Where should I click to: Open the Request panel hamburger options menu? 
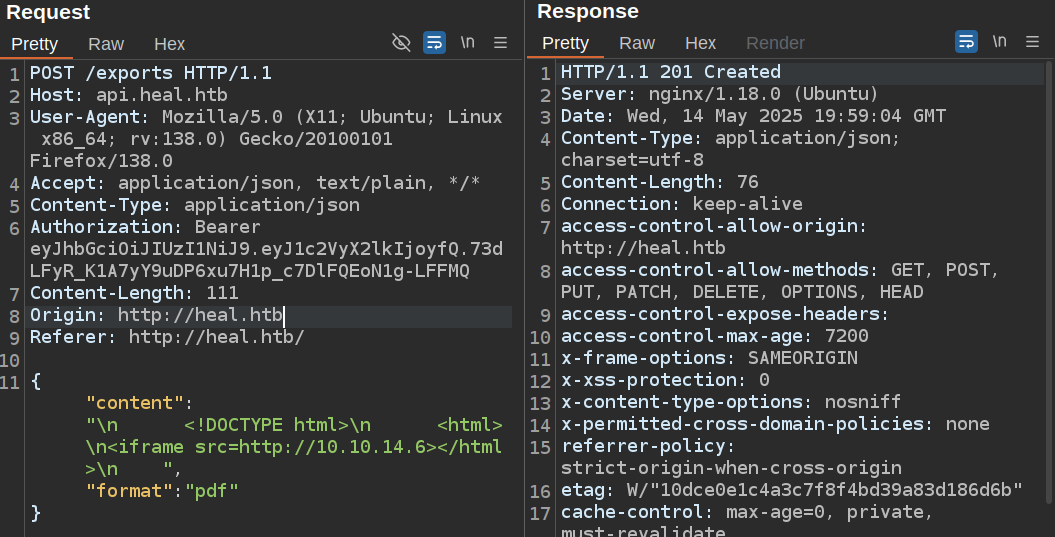[x=501, y=42]
